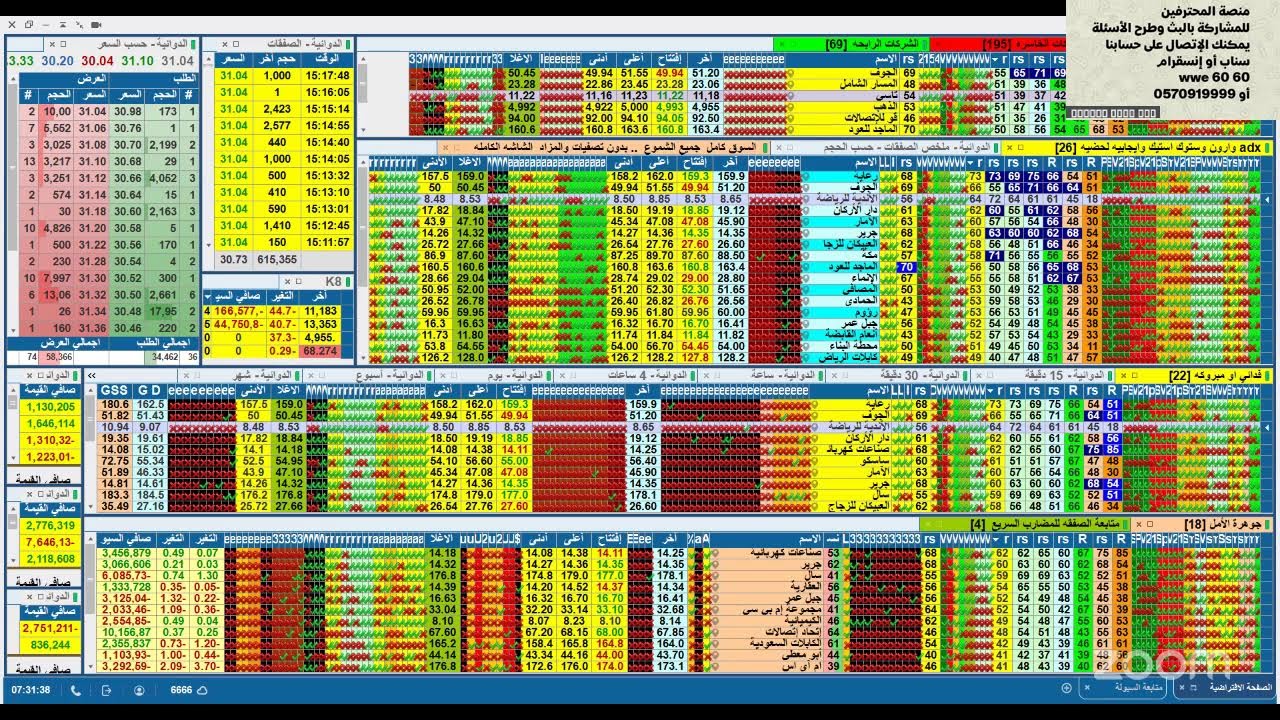The image size is (1280, 720).
Task: Click trade time 15:17:48 in trades panel
Action: 329,76
